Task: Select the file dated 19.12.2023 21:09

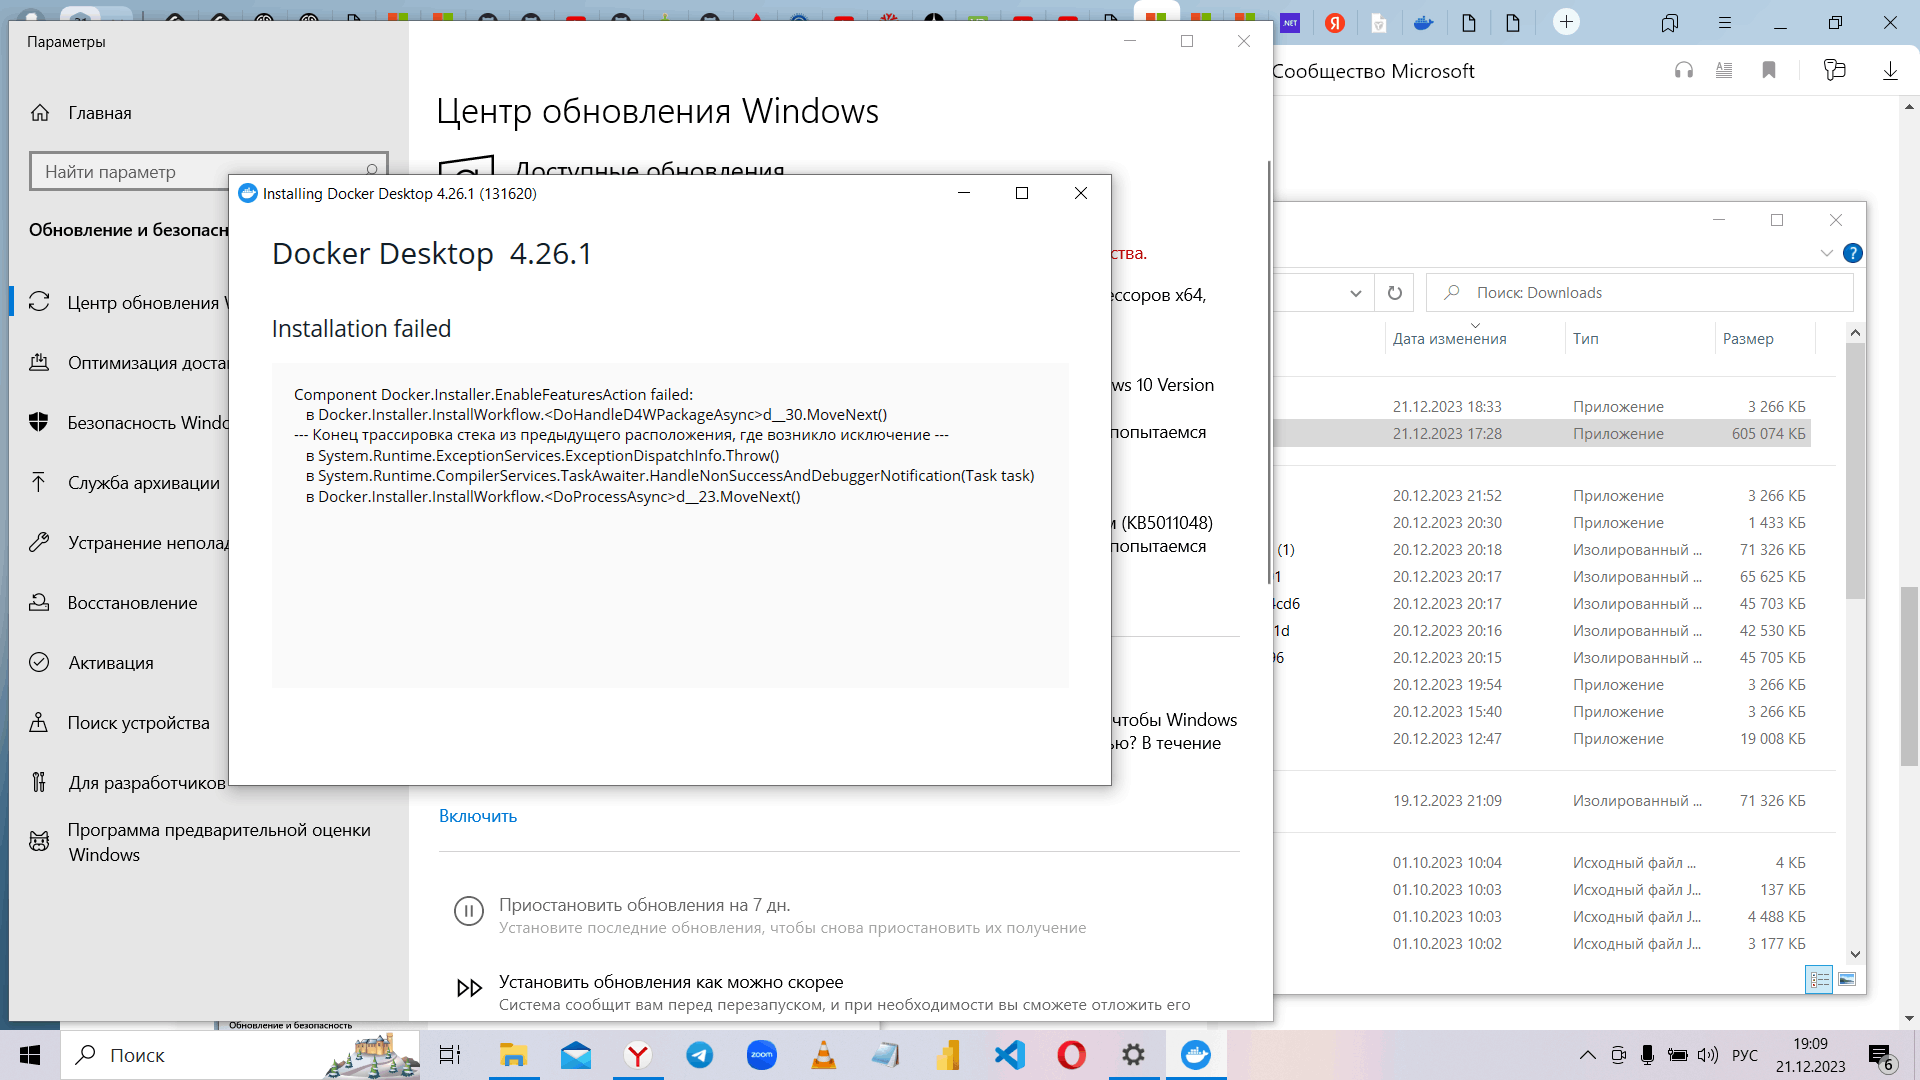Action: tap(1542, 801)
